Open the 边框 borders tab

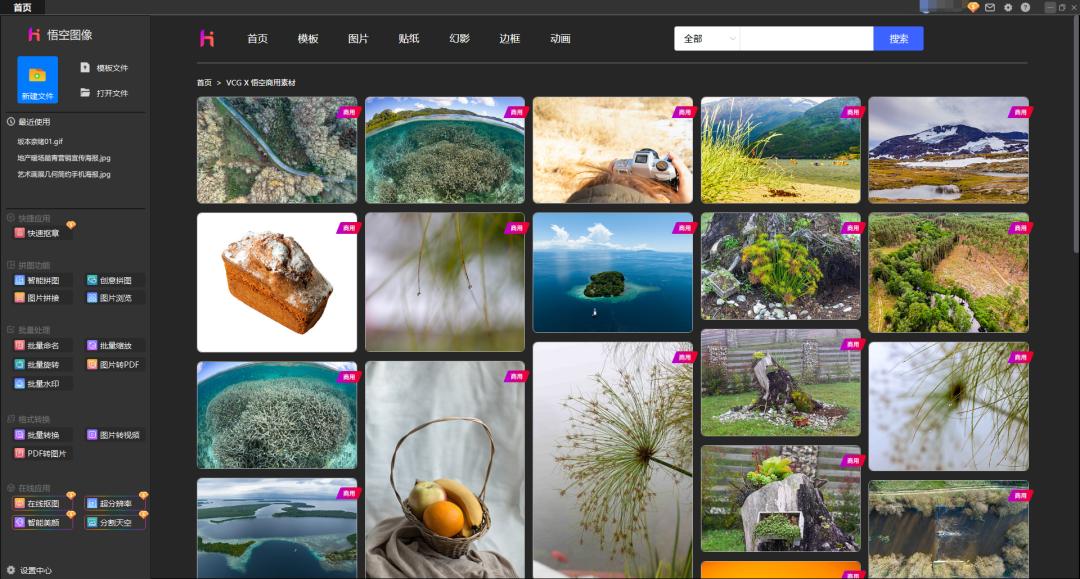point(509,39)
